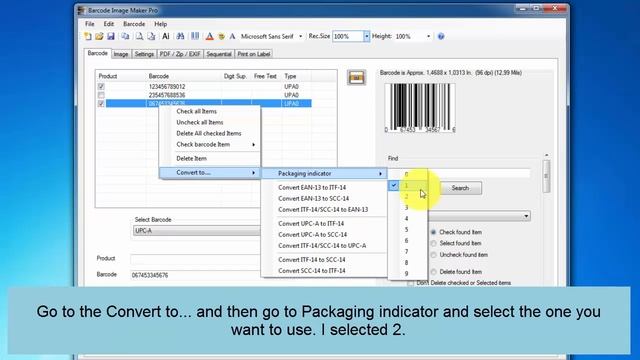Choose Delete All checked Items
Screen dimensions: 640x360
point(210,133)
